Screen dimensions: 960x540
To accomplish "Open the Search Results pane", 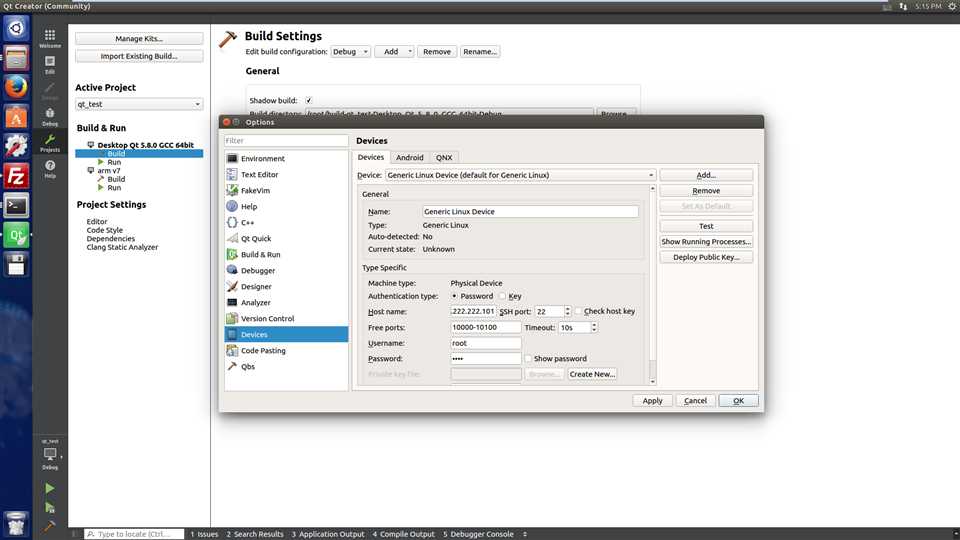I will pos(255,534).
